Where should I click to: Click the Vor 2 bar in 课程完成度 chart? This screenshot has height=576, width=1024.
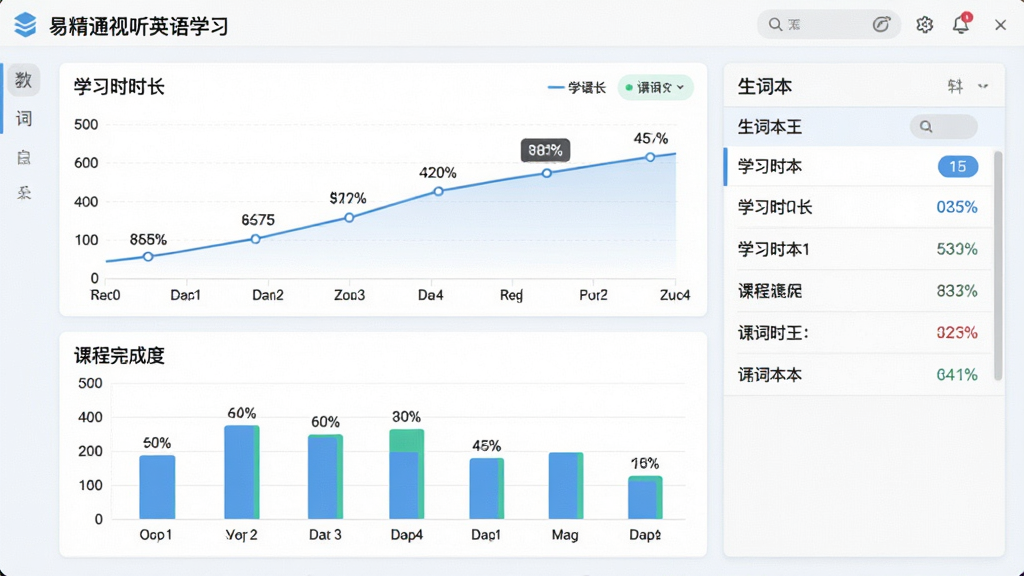click(x=242, y=472)
